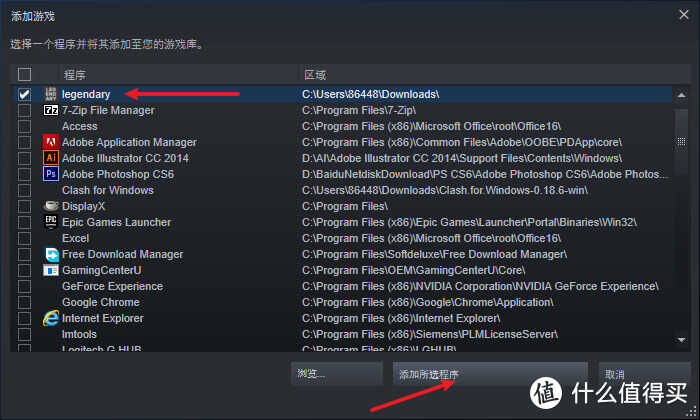The height and width of the screenshot is (420, 700).
Task: Click the 取消 cancel button
Action: pyautogui.click(x=644, y=373)
